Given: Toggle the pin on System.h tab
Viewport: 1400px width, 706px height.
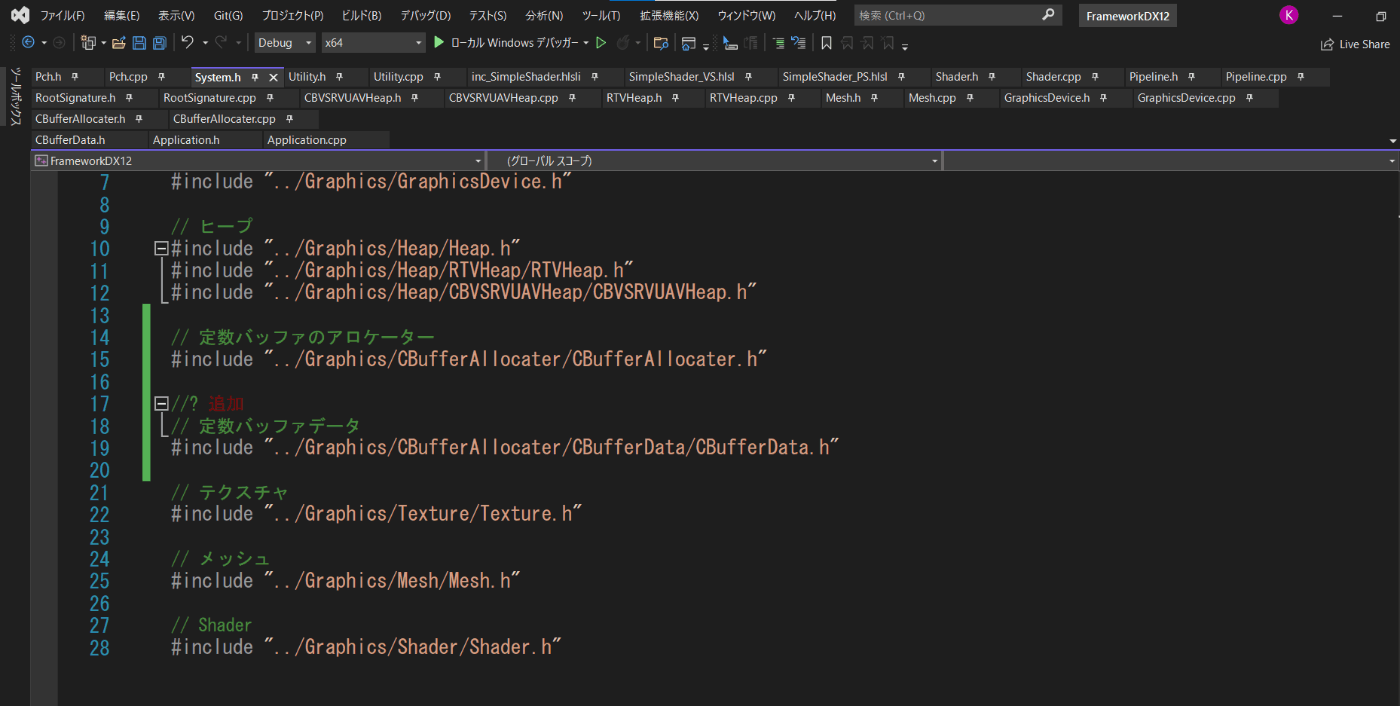Looking at the screenshot, I should pos(255,77).
